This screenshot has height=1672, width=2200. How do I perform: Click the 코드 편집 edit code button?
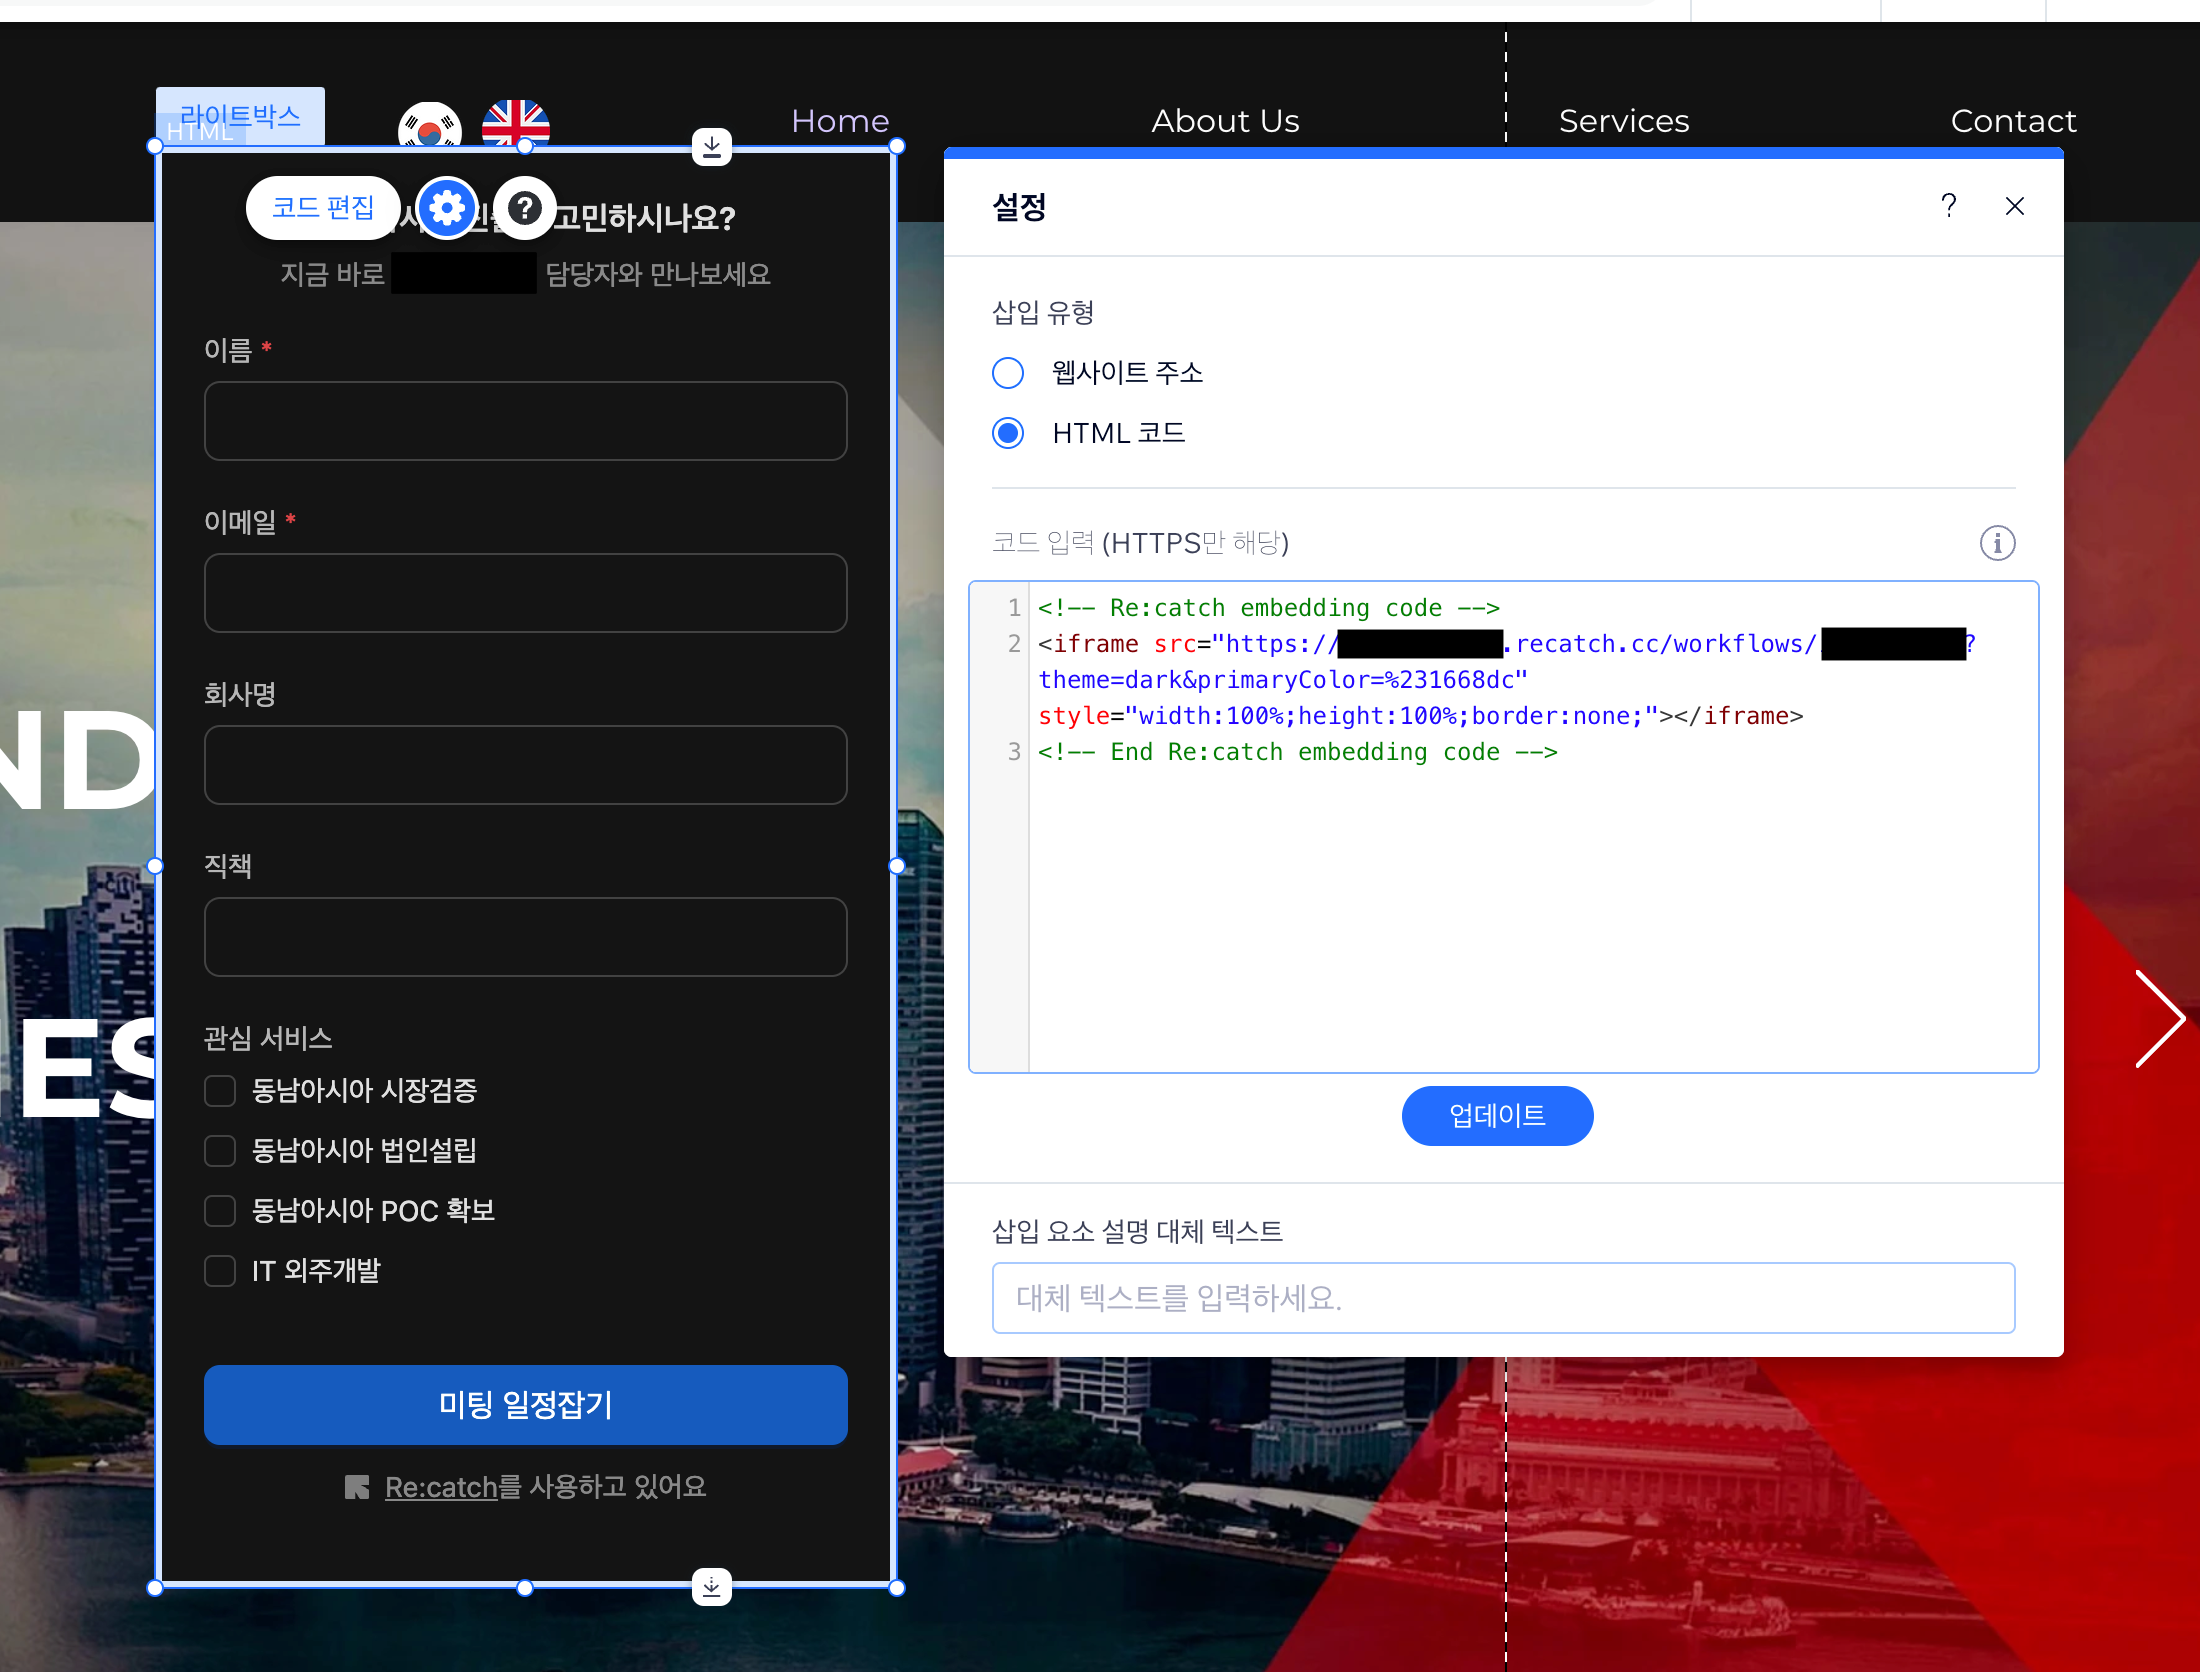[322, 208]
